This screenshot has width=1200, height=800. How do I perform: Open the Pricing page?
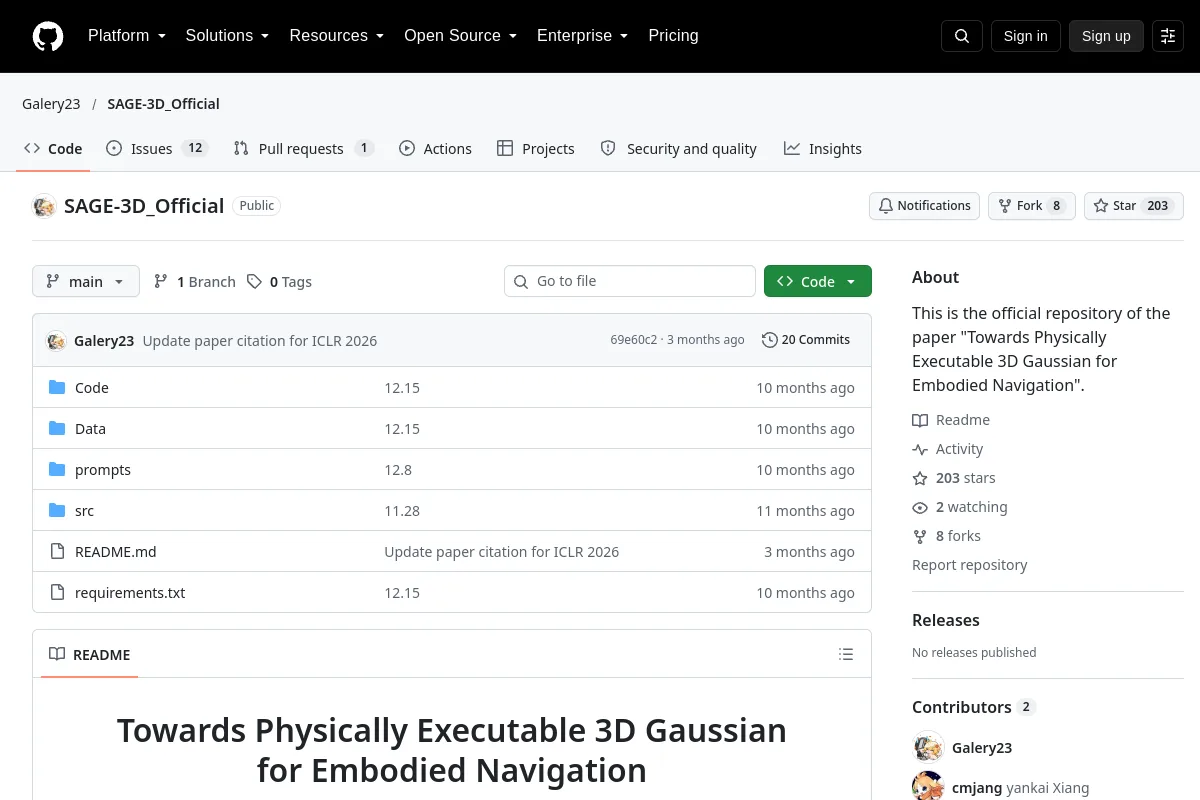click(x=673, y=36)
